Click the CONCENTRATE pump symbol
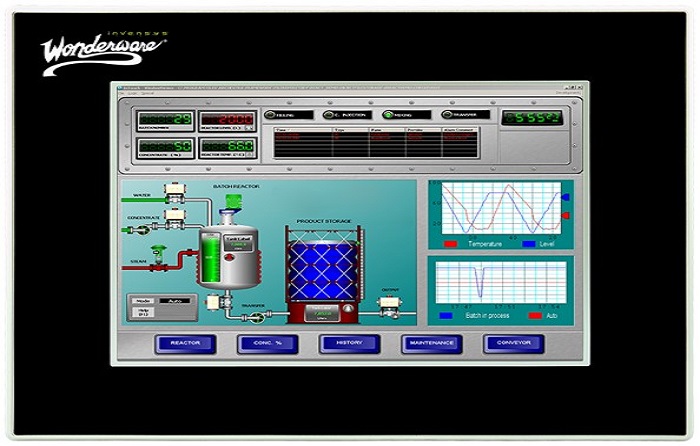700x446 pixels. pyautogui.click(x=143, y=230)
